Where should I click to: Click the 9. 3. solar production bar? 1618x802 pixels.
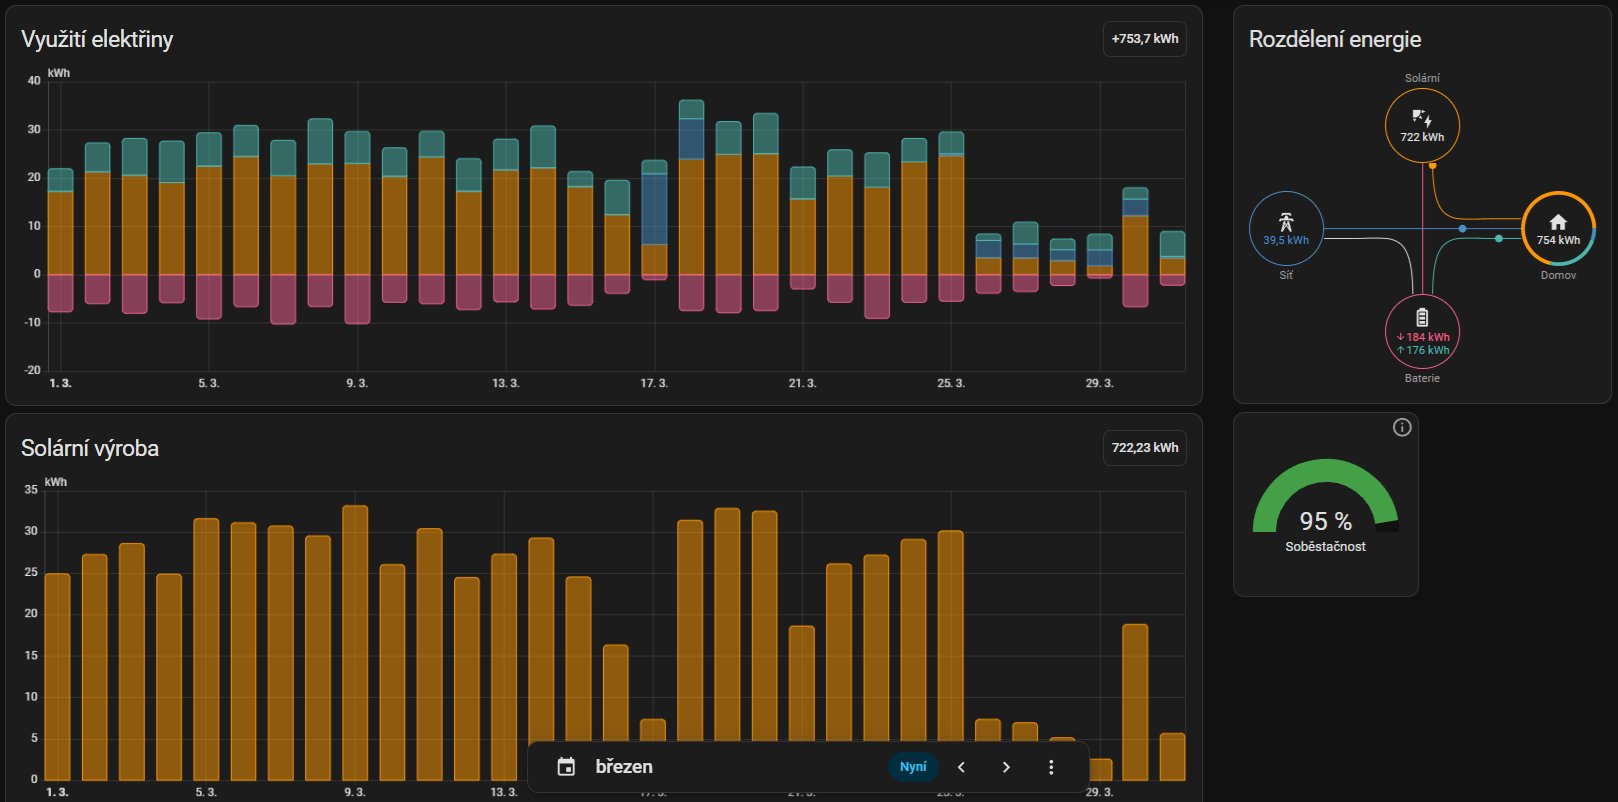point(355,640)
